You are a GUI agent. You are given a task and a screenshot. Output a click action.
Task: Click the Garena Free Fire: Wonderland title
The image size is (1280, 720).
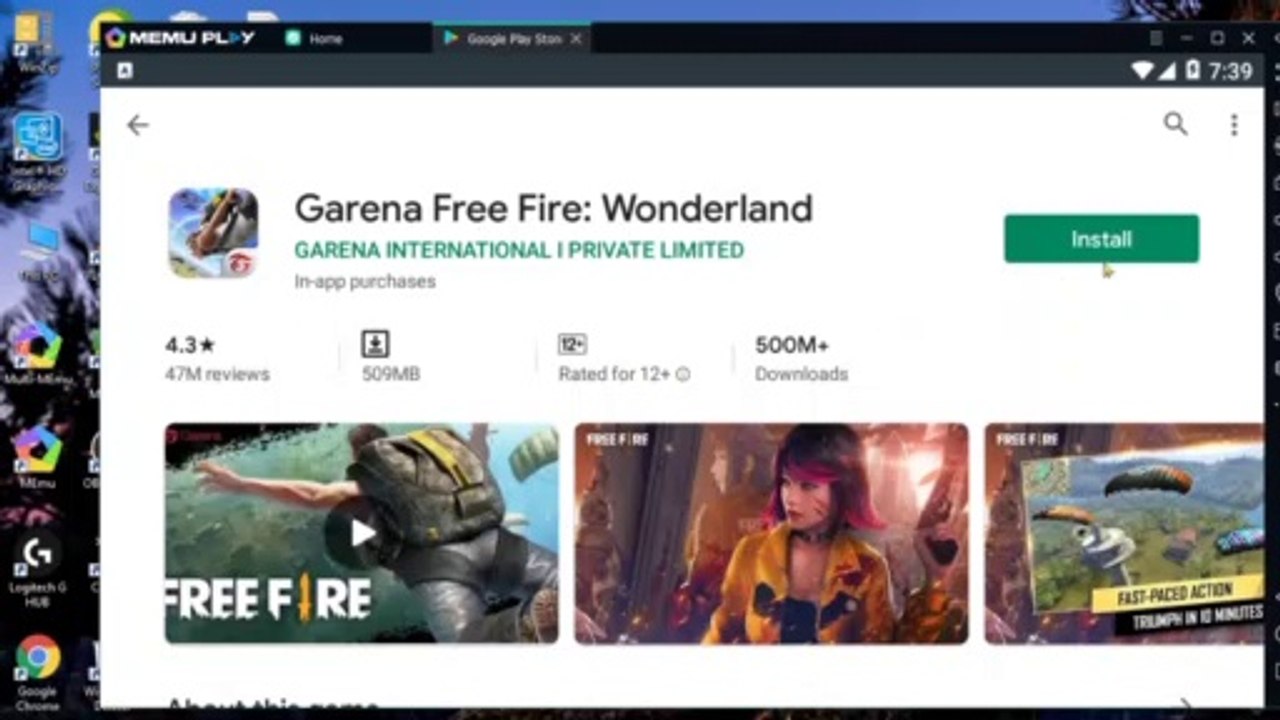tap(553, 209)
